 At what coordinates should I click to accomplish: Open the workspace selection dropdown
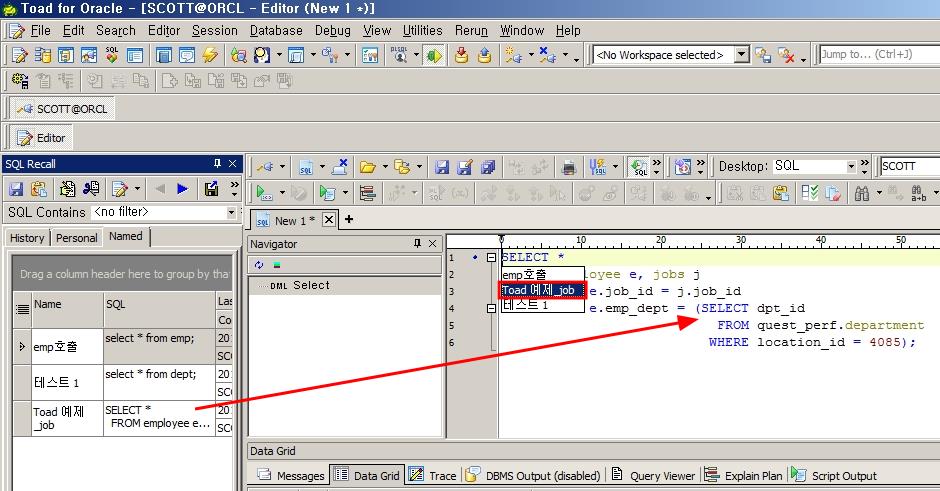coord(741,55)
